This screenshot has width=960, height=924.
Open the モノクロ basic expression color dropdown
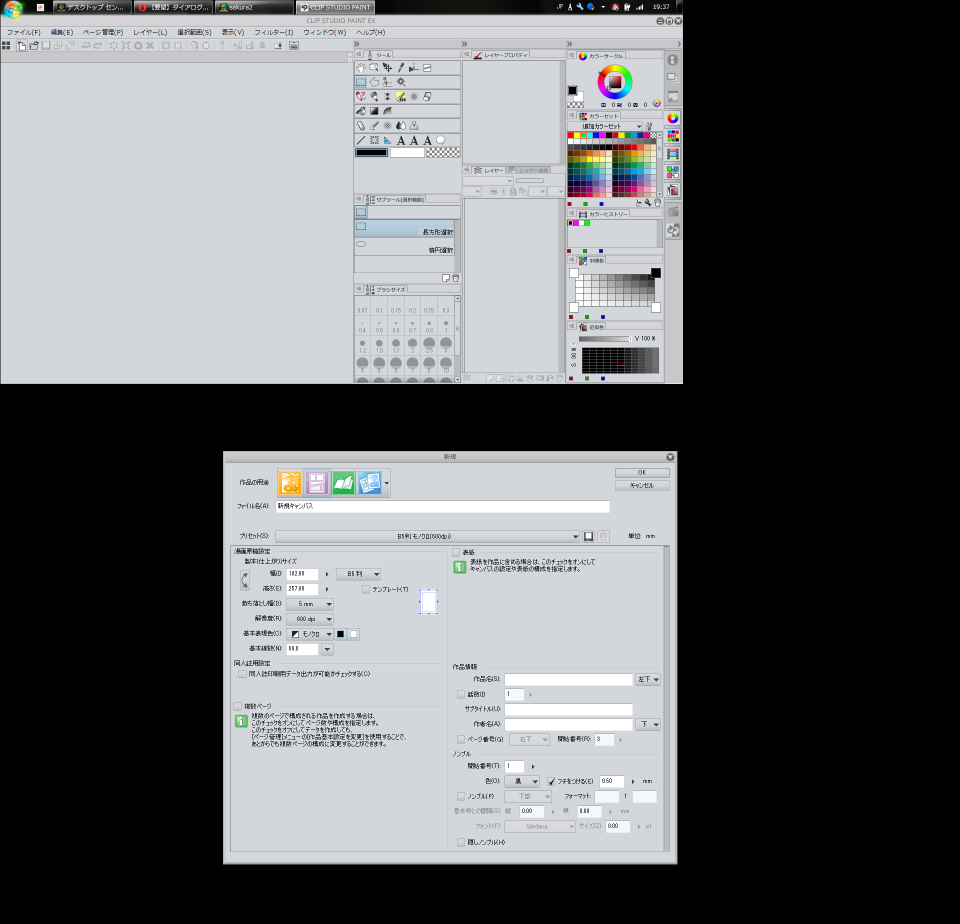tap(310, 634)
